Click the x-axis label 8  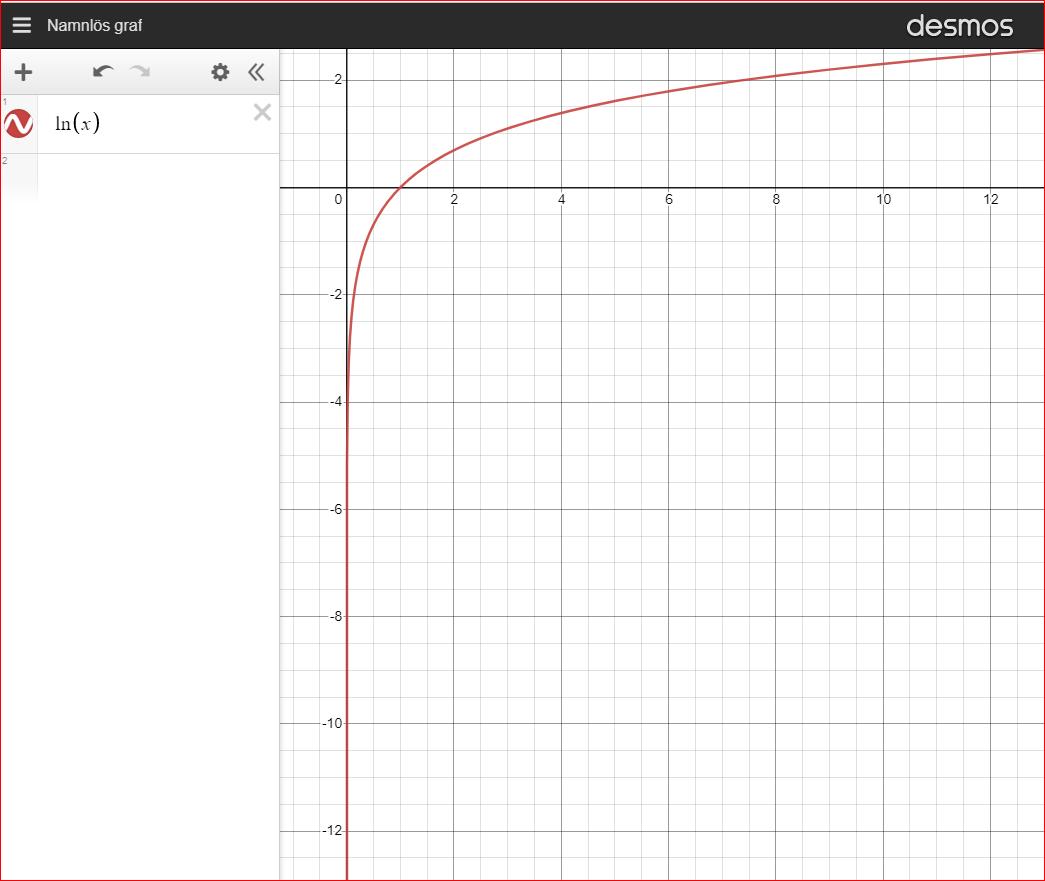tap(776, 200)
